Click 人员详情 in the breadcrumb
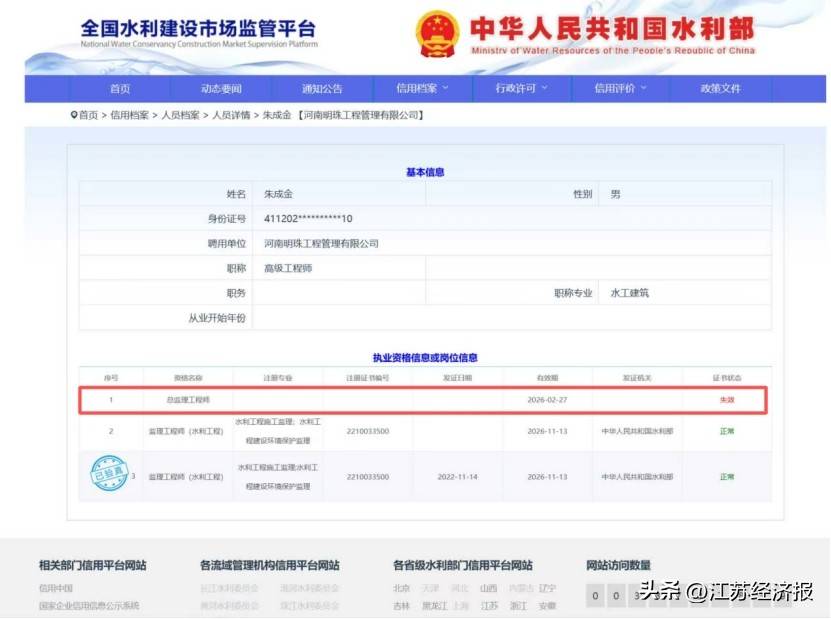The image size is (831, 619). (231, 115)
